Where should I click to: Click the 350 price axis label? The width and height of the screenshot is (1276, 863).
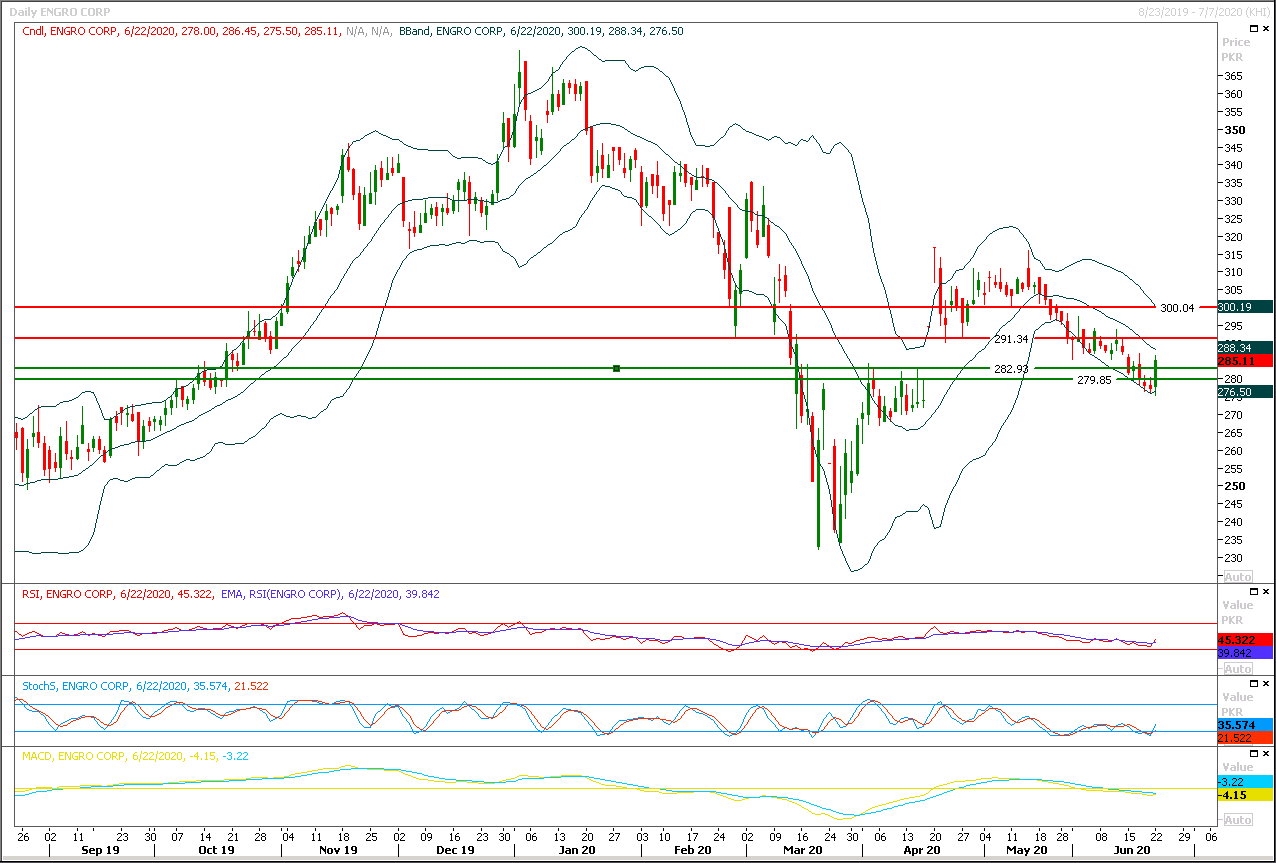coord(1234,130)
